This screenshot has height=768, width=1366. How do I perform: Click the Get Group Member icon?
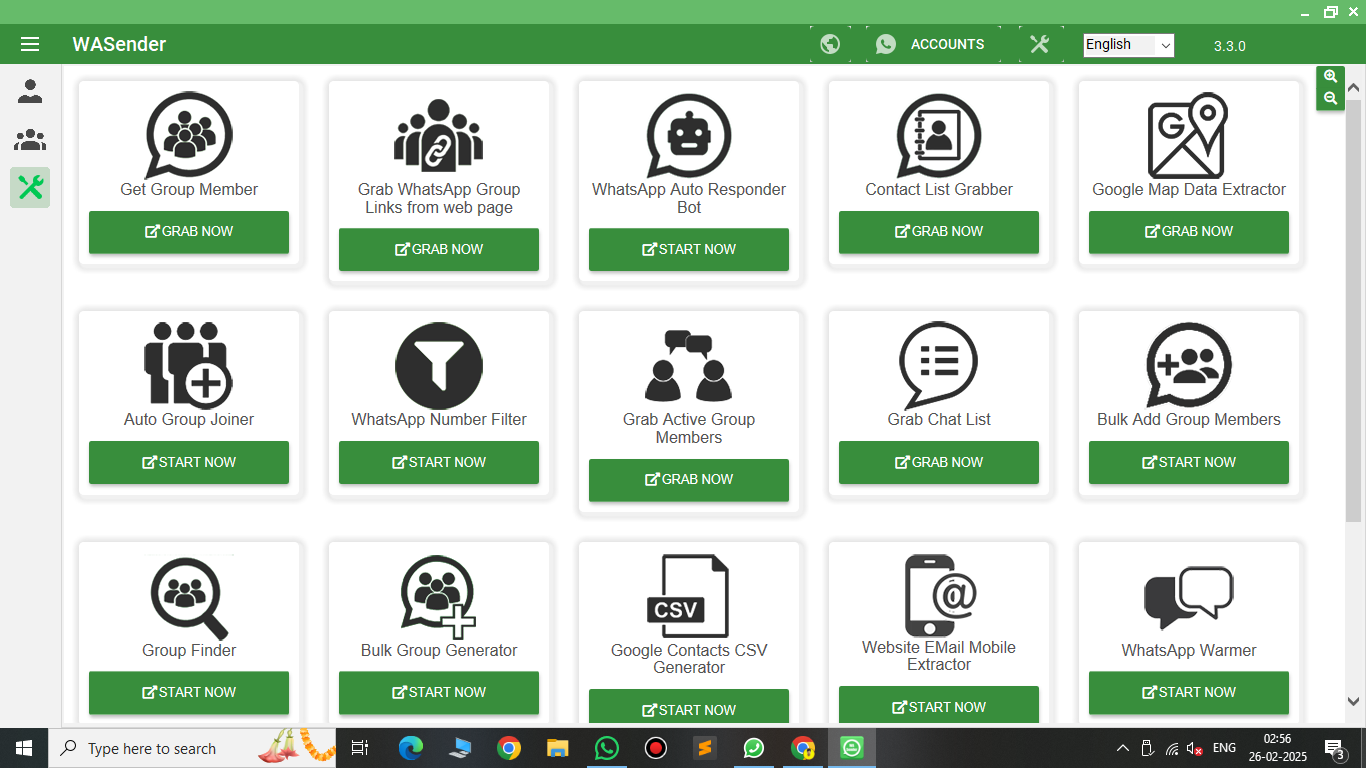click(189, 135)
